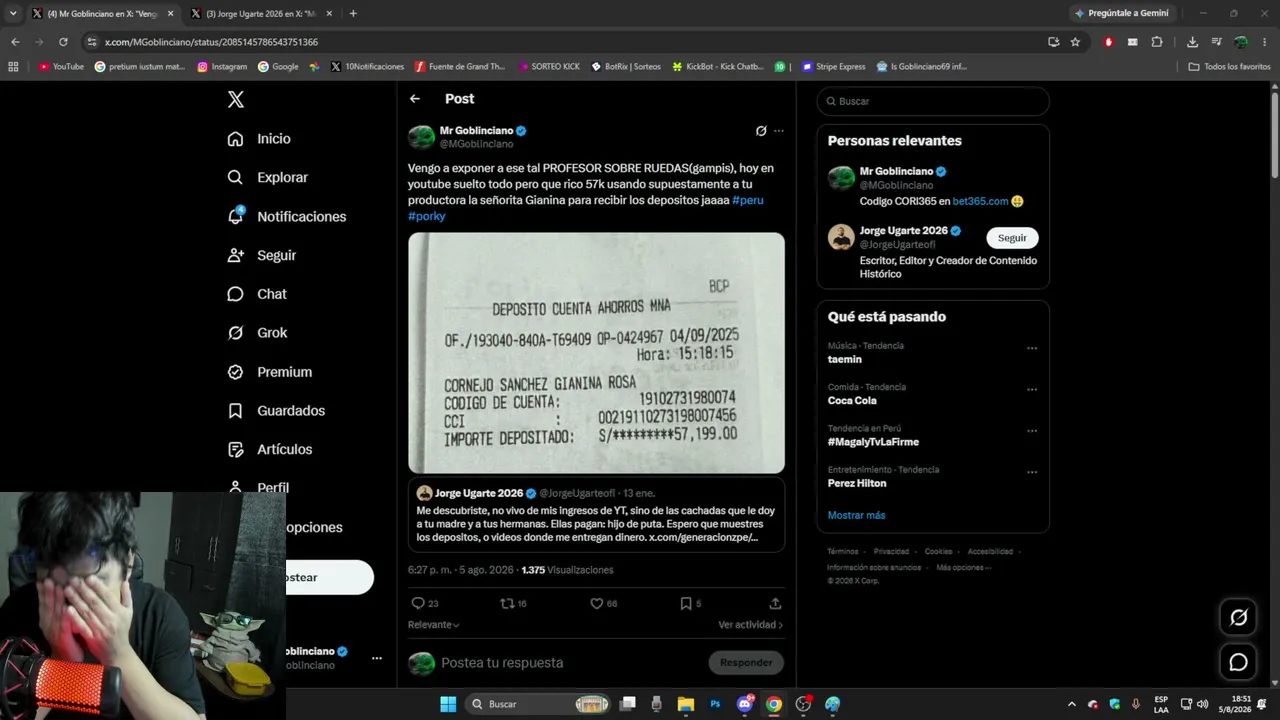
Task: Open the Chrome extensions puzzle icon
Action: tap(1157, 42)
